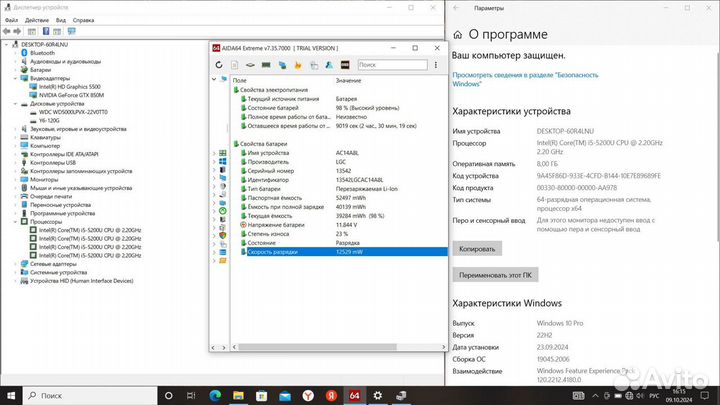Launch the white Yandex Browser taskbar icon

(308, 395)
